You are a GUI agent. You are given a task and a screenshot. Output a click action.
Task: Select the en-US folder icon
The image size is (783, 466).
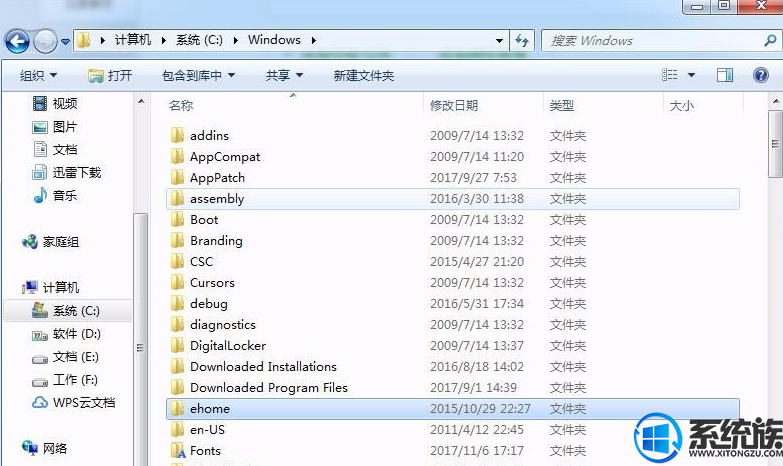[x=177, y=429]
